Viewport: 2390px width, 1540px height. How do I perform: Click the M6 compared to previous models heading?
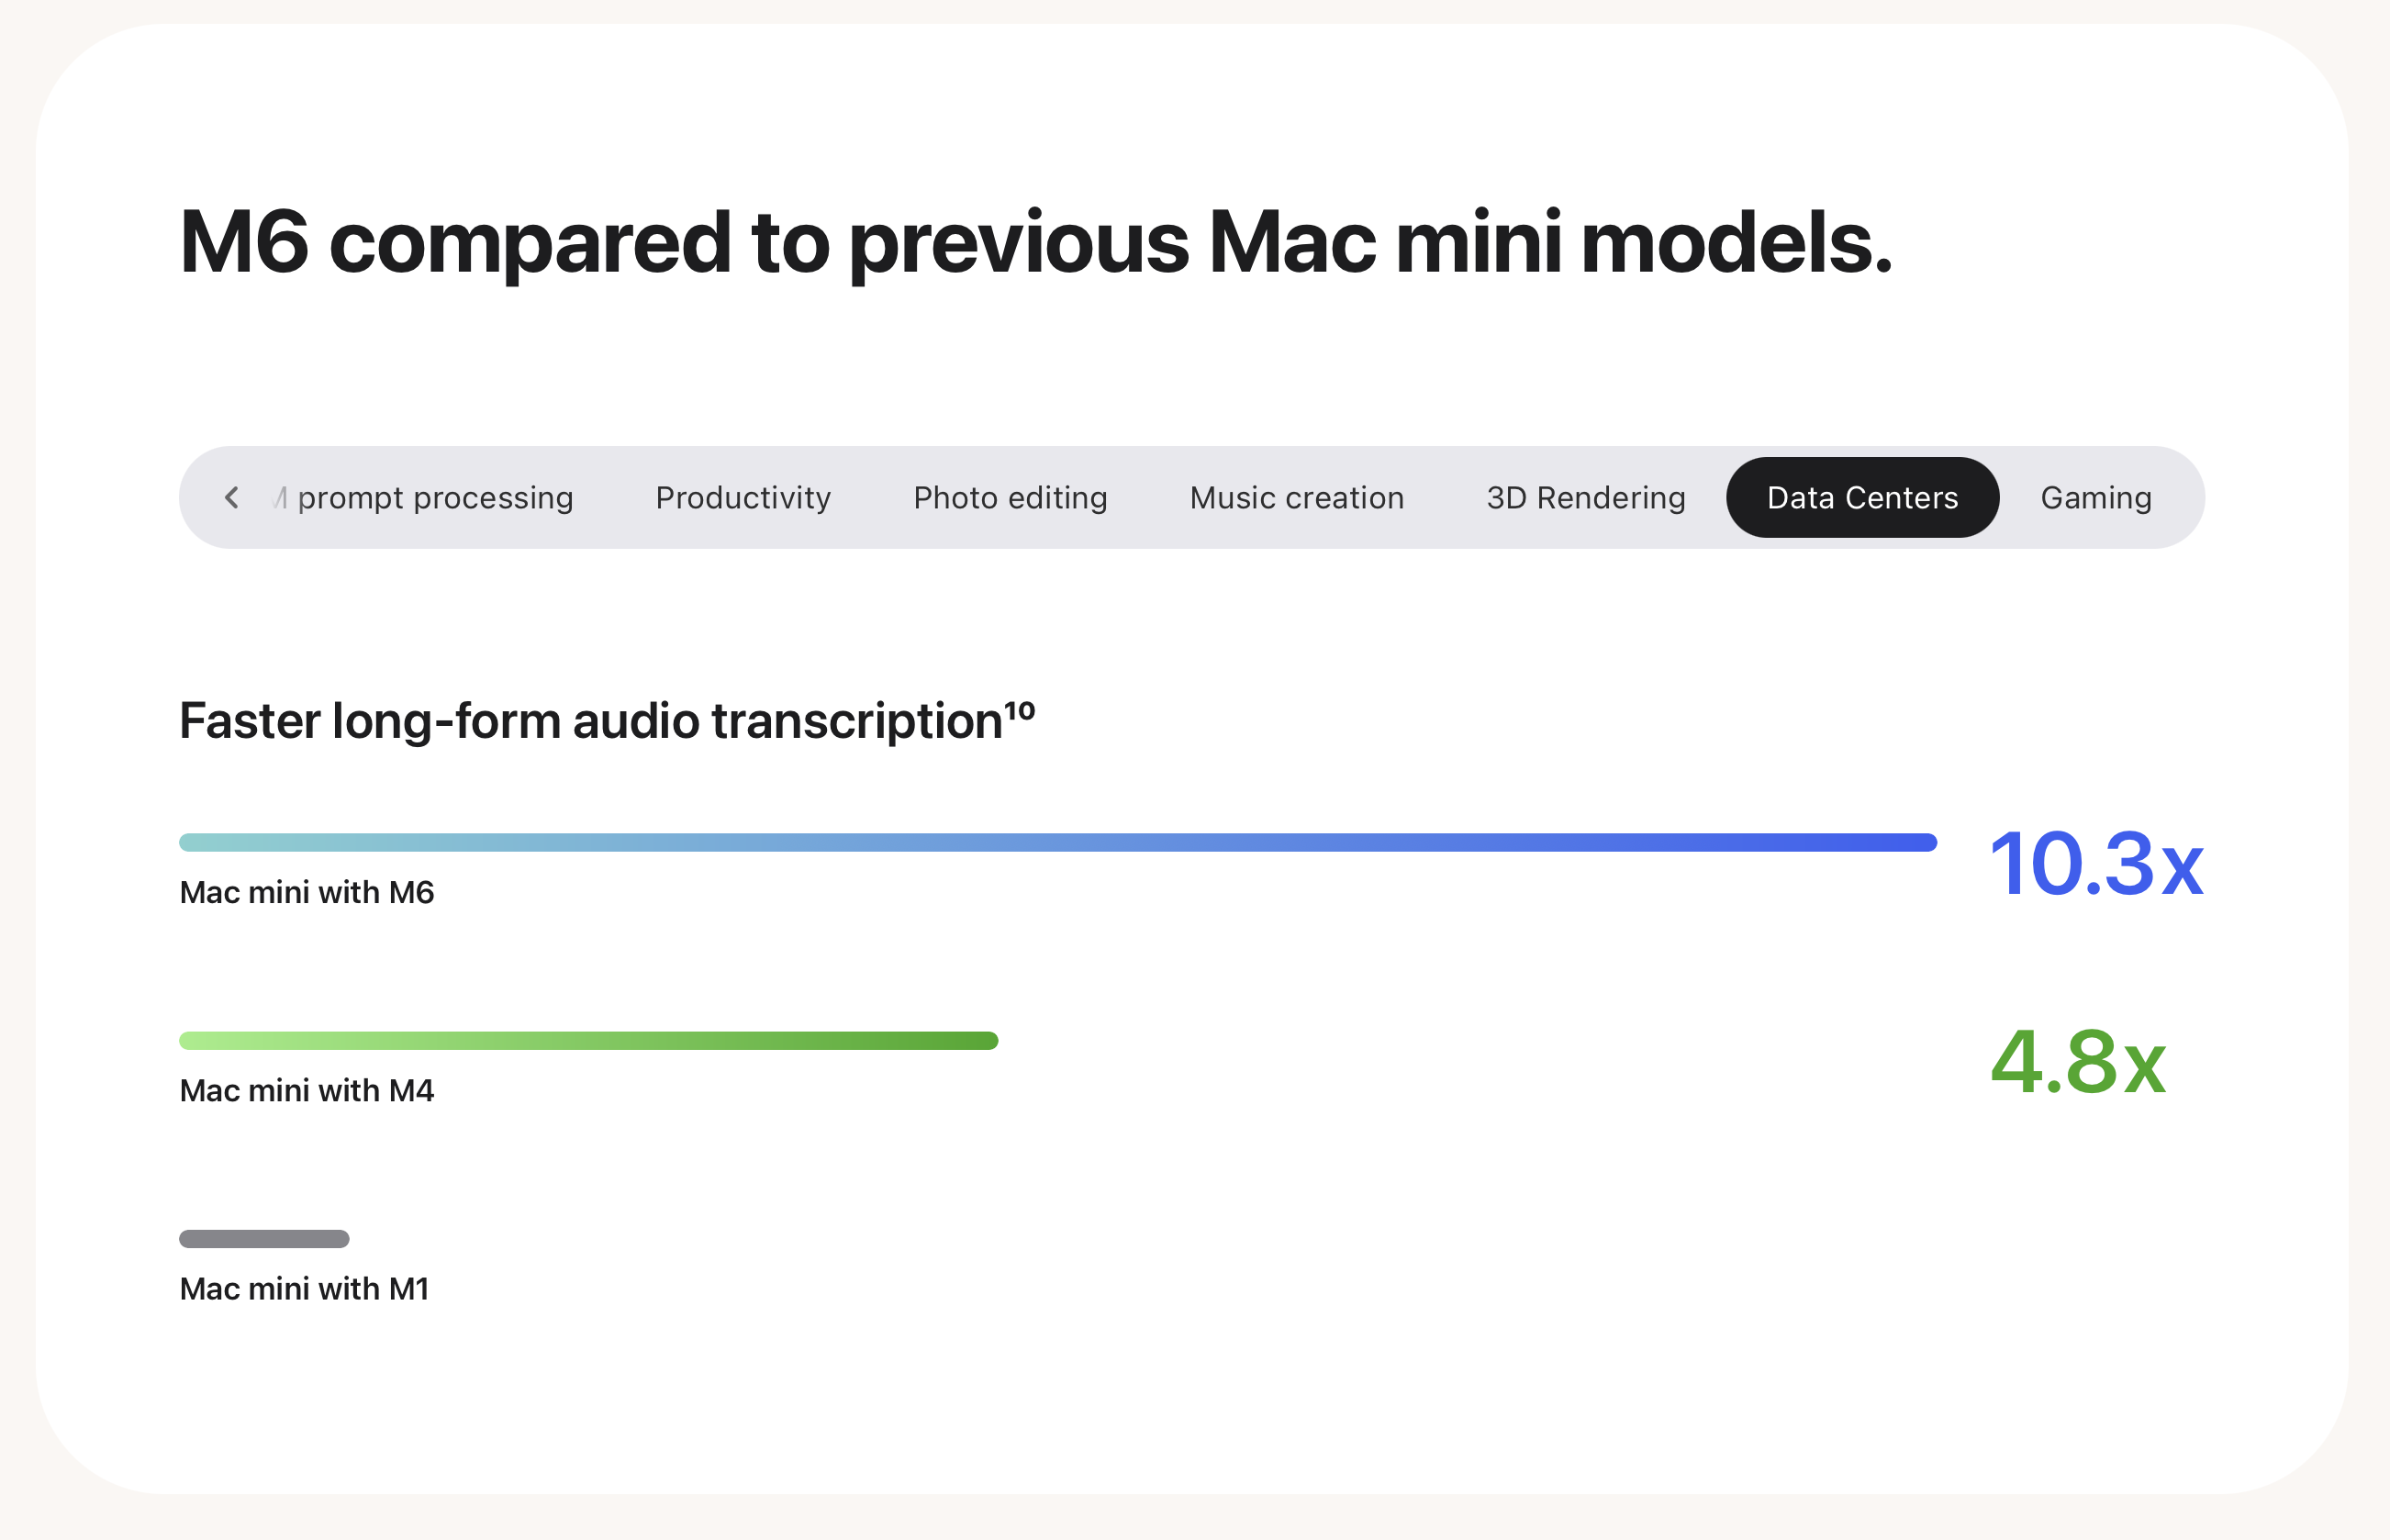pyautogui.click(x=1035, y=241)
